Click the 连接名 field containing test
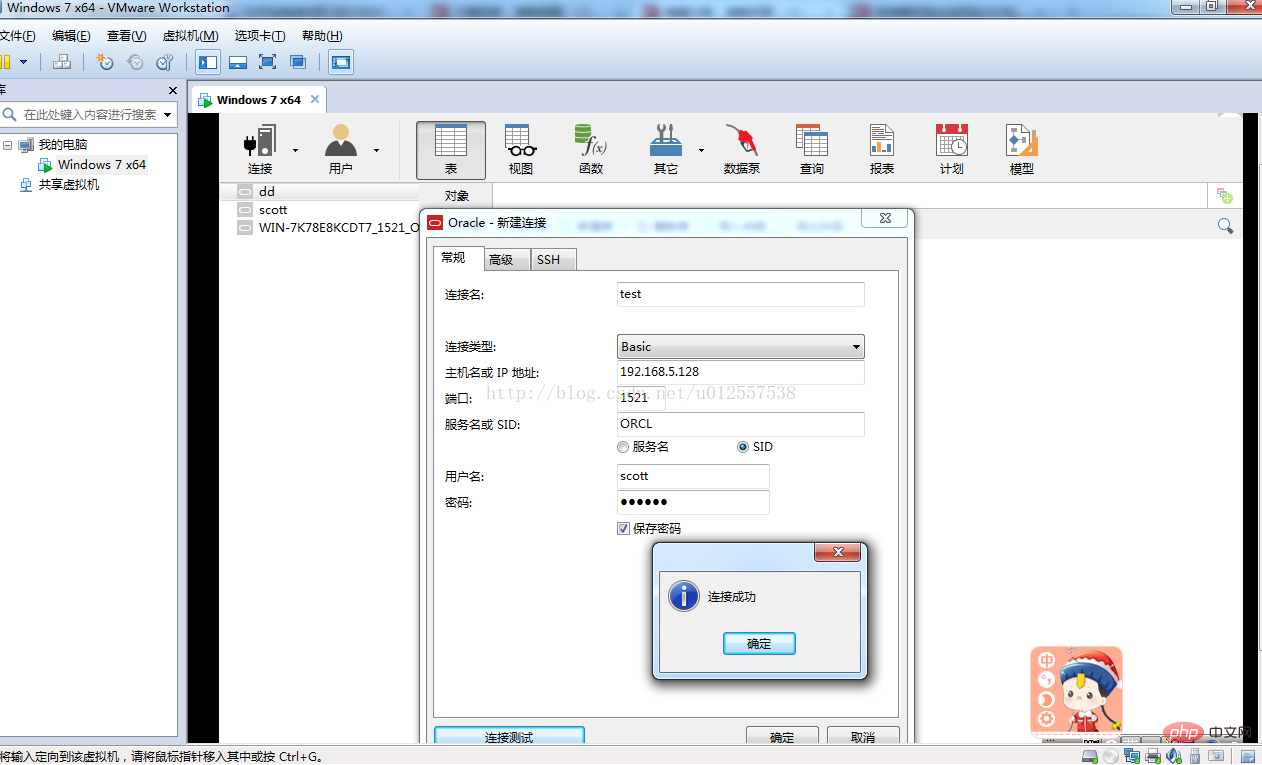The height and width of the screenshot is (765, 1262). tap(740, 294)
